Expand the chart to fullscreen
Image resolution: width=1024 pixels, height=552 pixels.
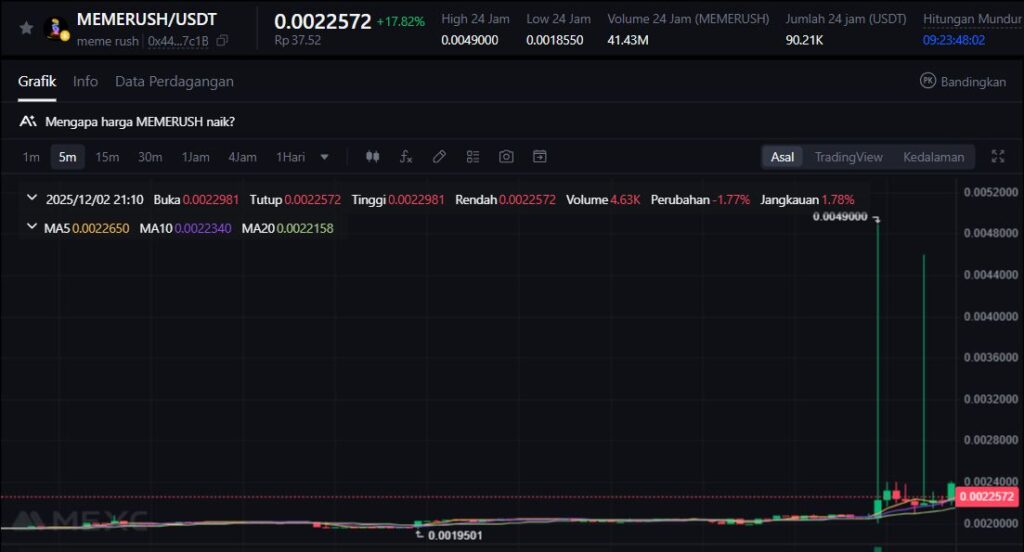pos(997,157)
